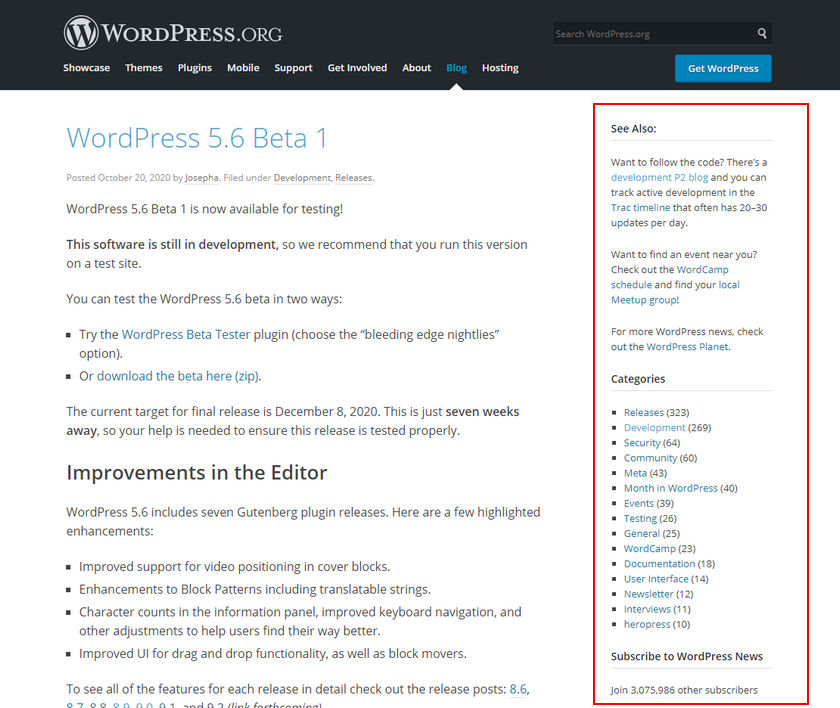Click the drag and drop functionality bullet
This screenshot has height=708, width=840.
click(273, 653)
